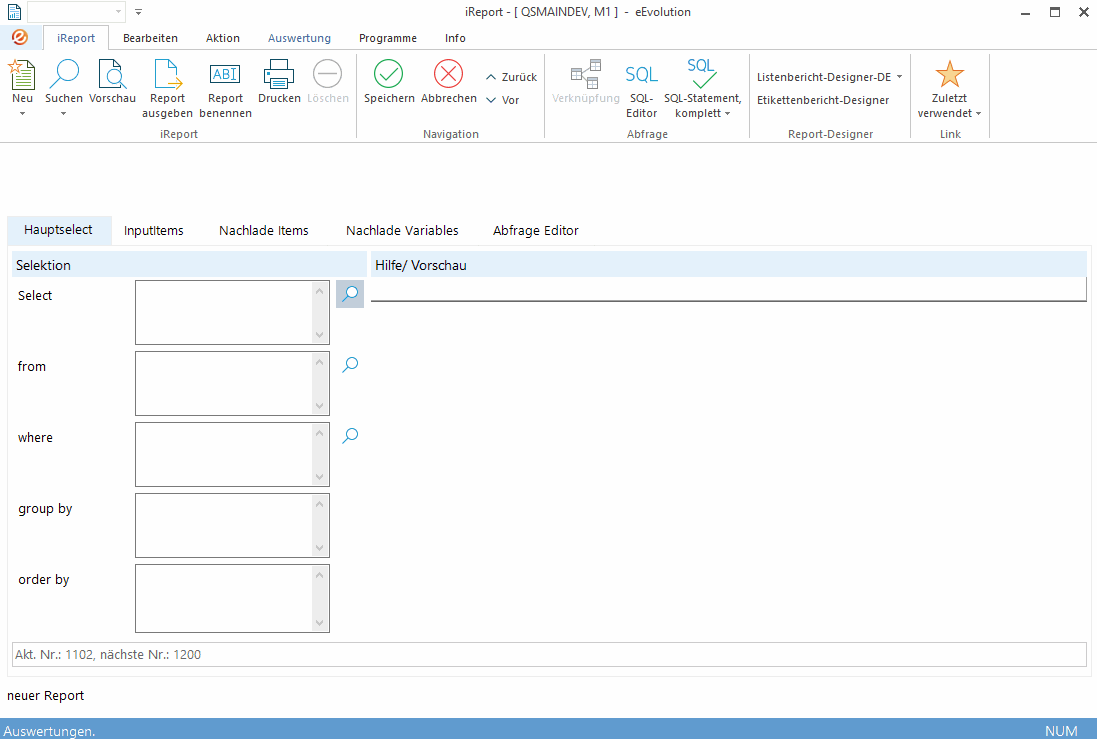Click the magnifier next to Select field

click(350, 294)
